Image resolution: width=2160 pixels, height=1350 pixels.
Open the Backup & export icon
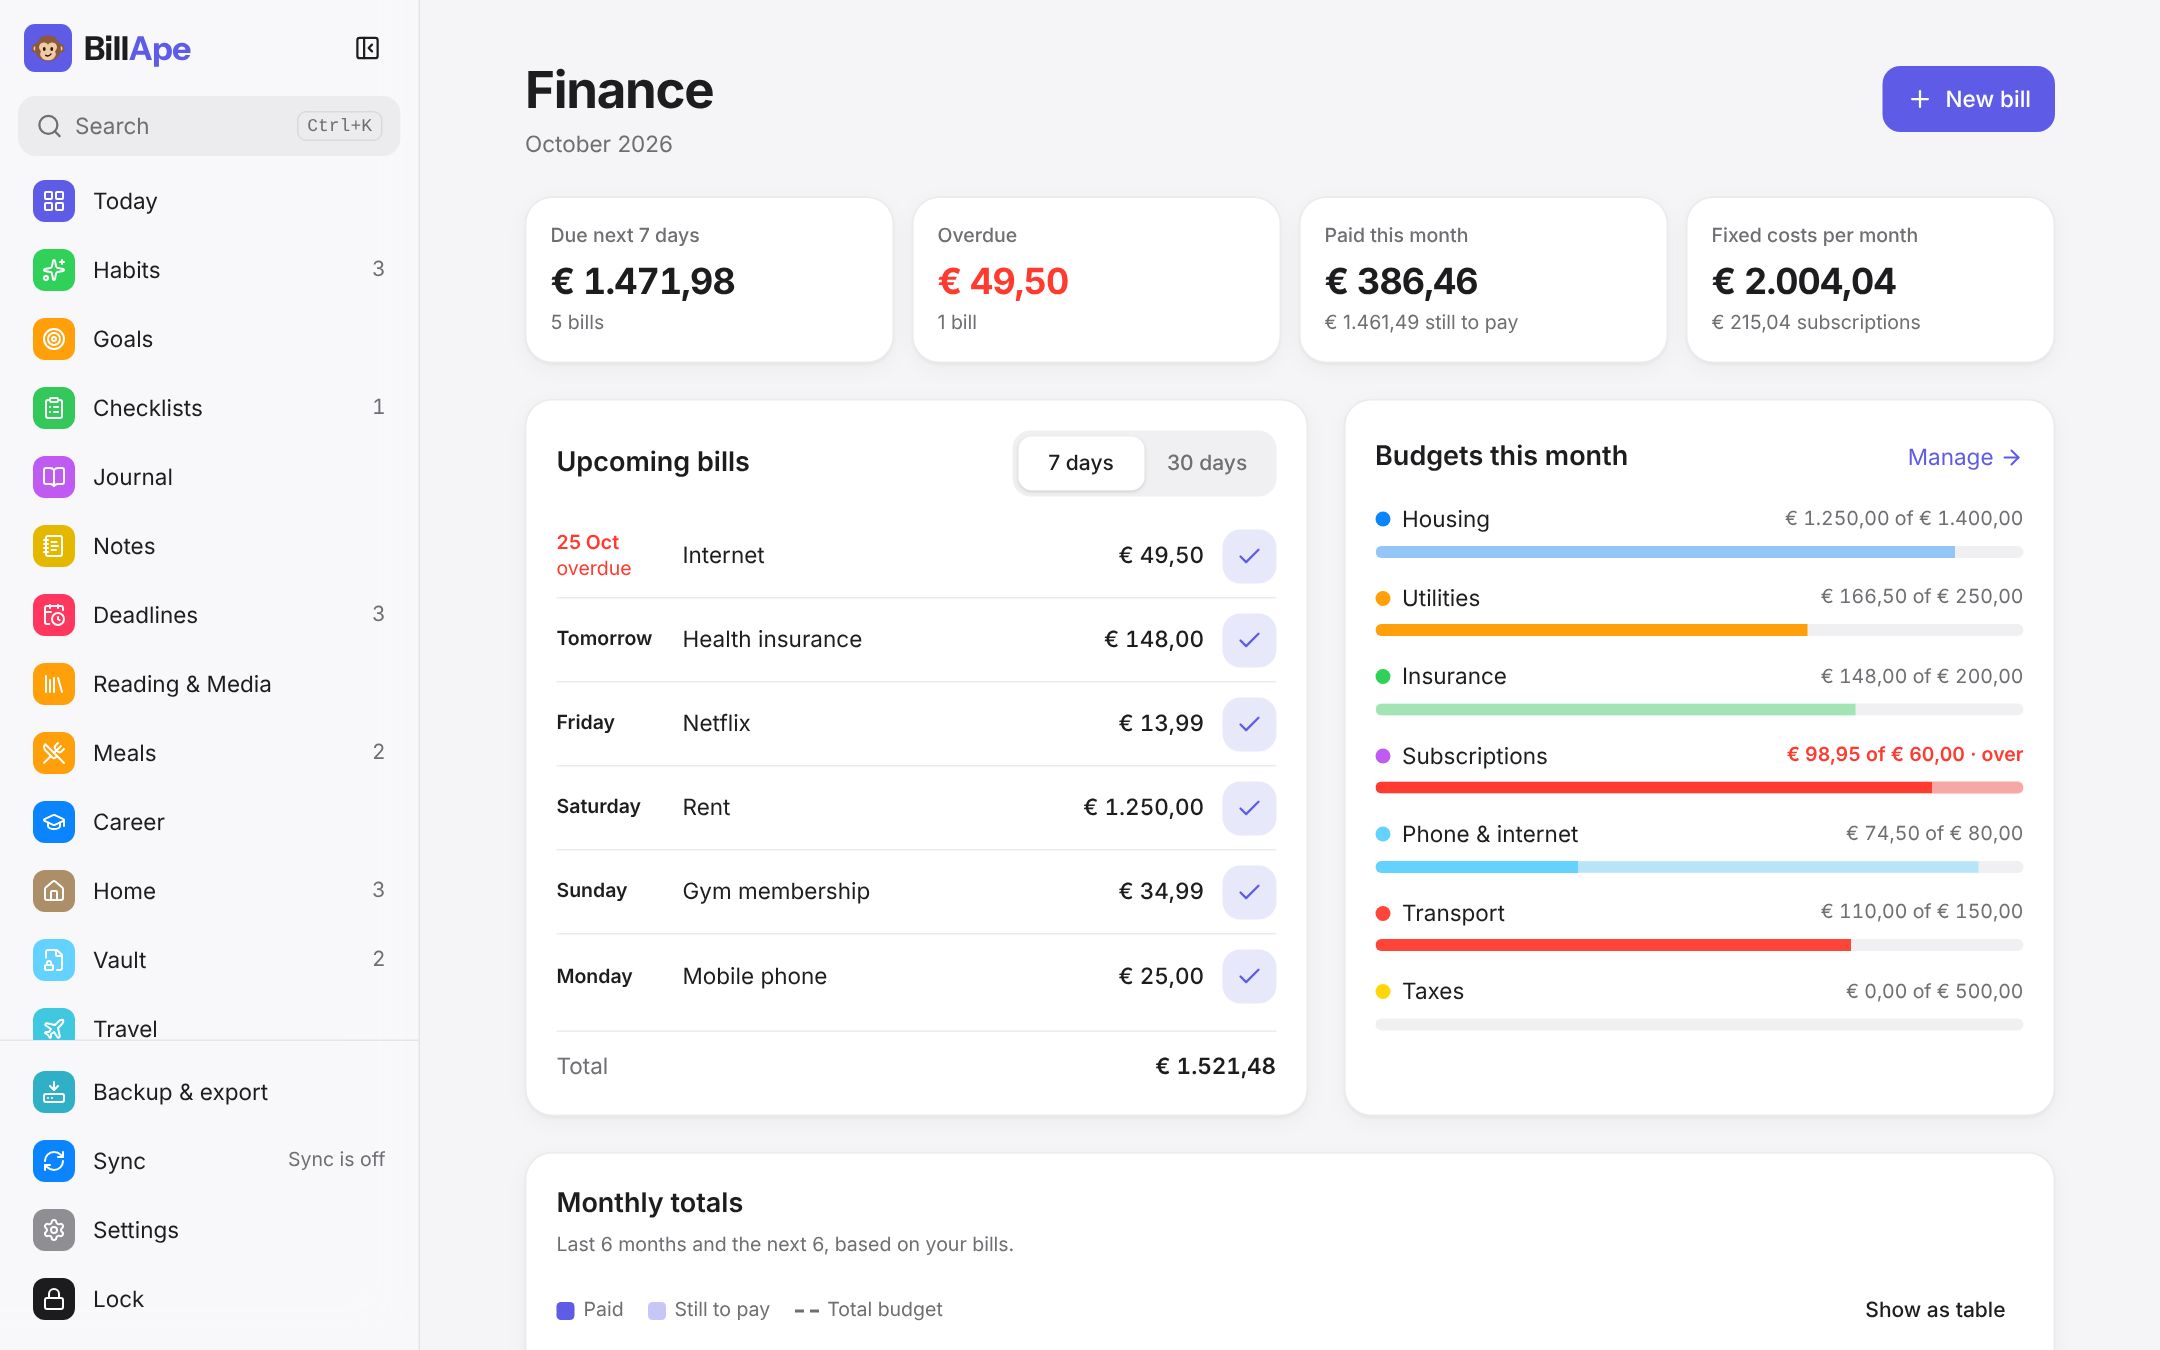pyautogui.click(x=54, y=1092)
